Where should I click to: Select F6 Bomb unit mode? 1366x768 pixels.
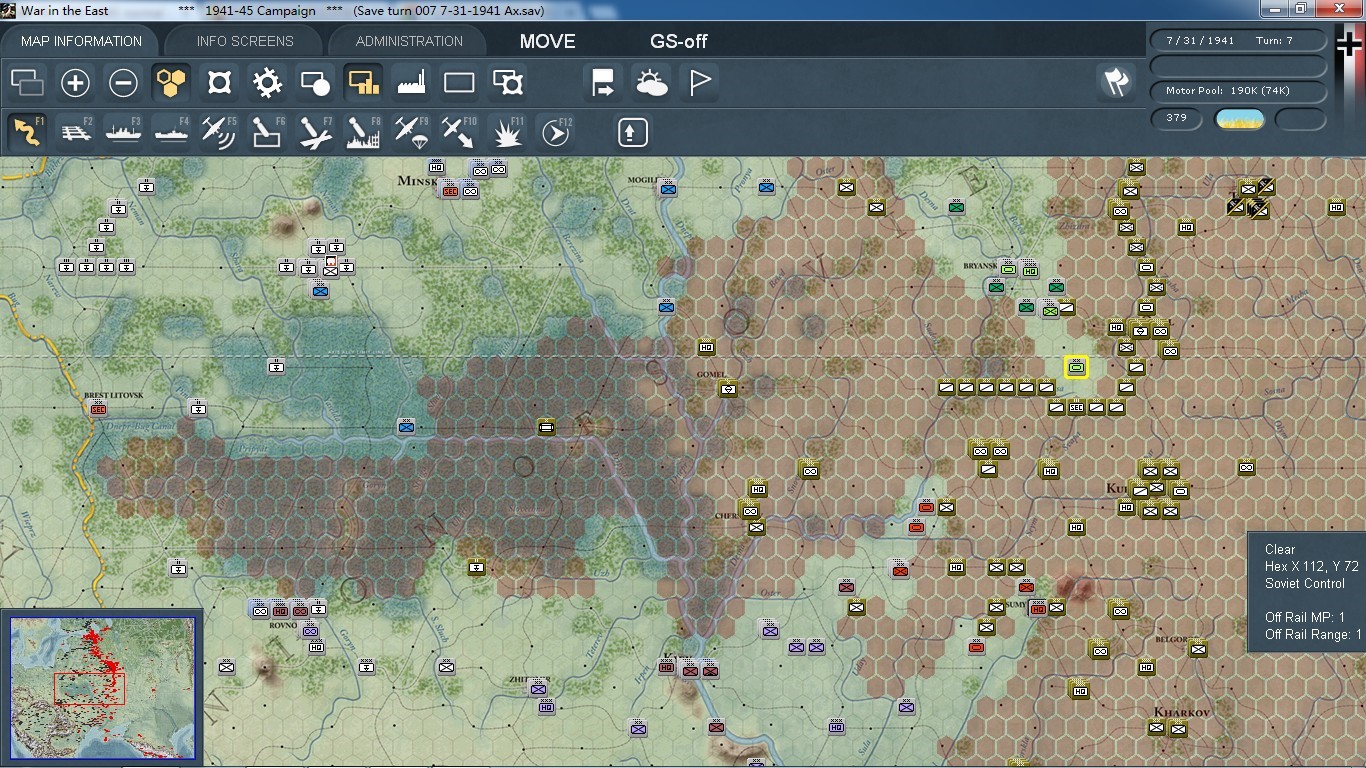(x=267, y=132)
